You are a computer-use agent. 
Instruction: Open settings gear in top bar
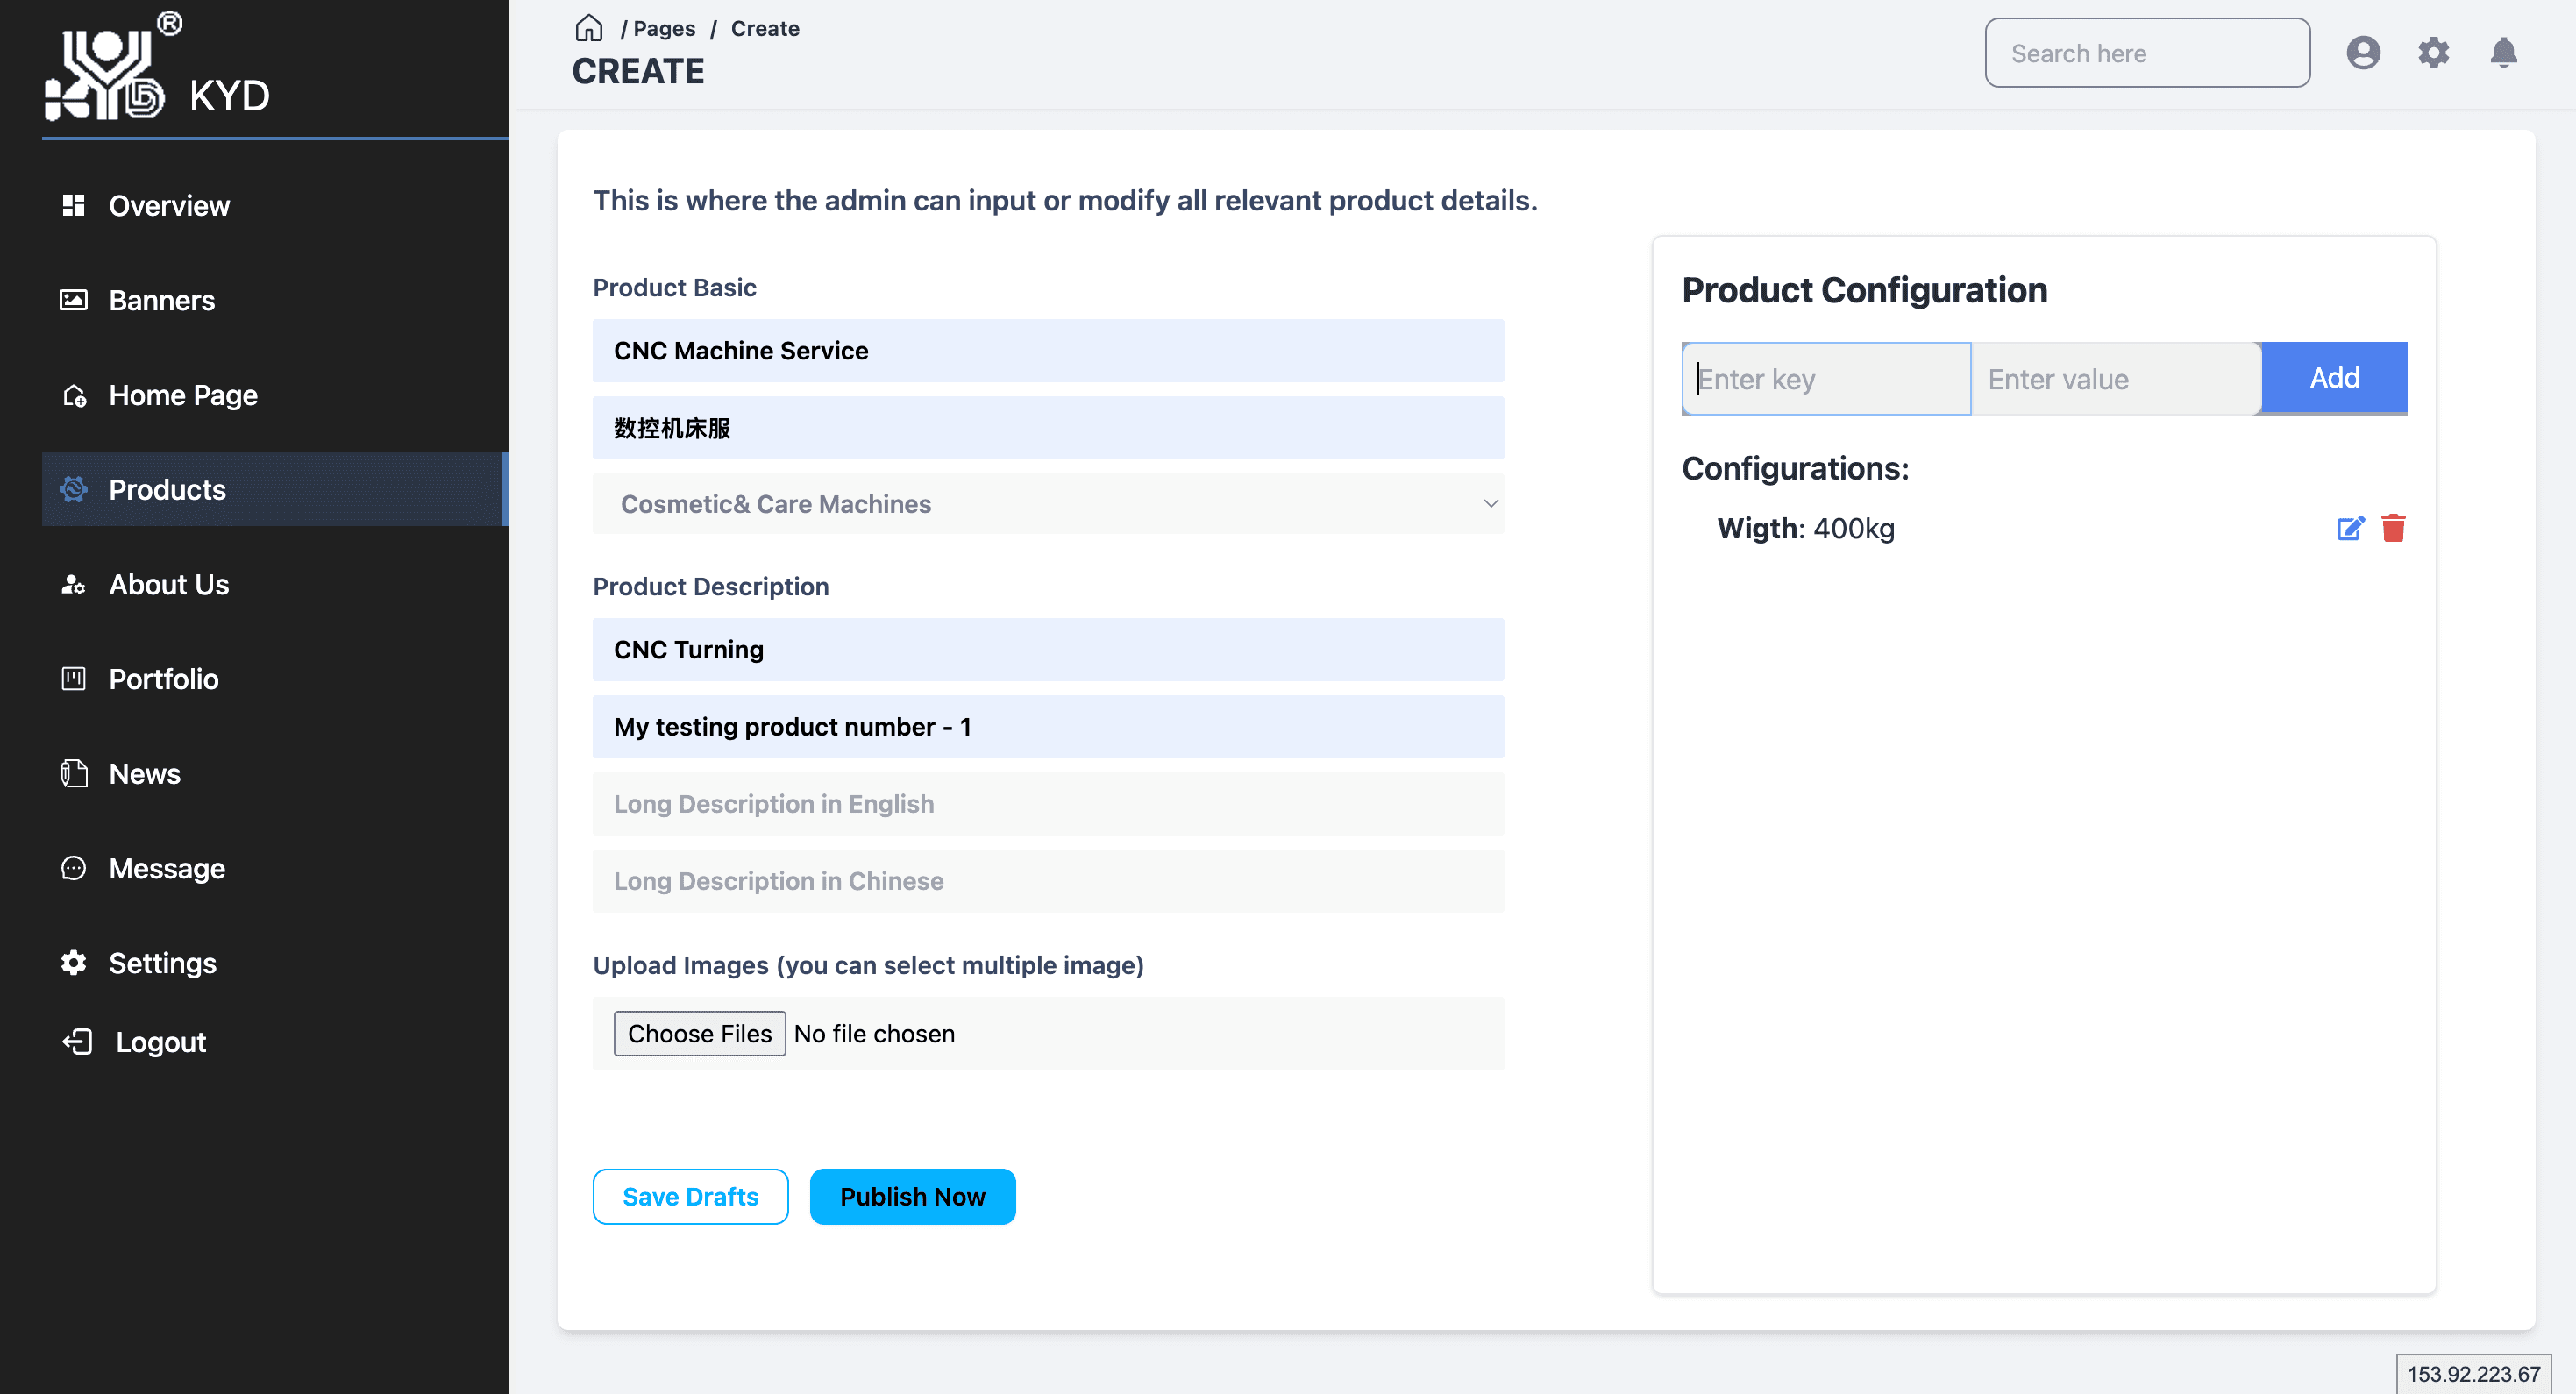pyautogui.click(x=2433, y=52)
